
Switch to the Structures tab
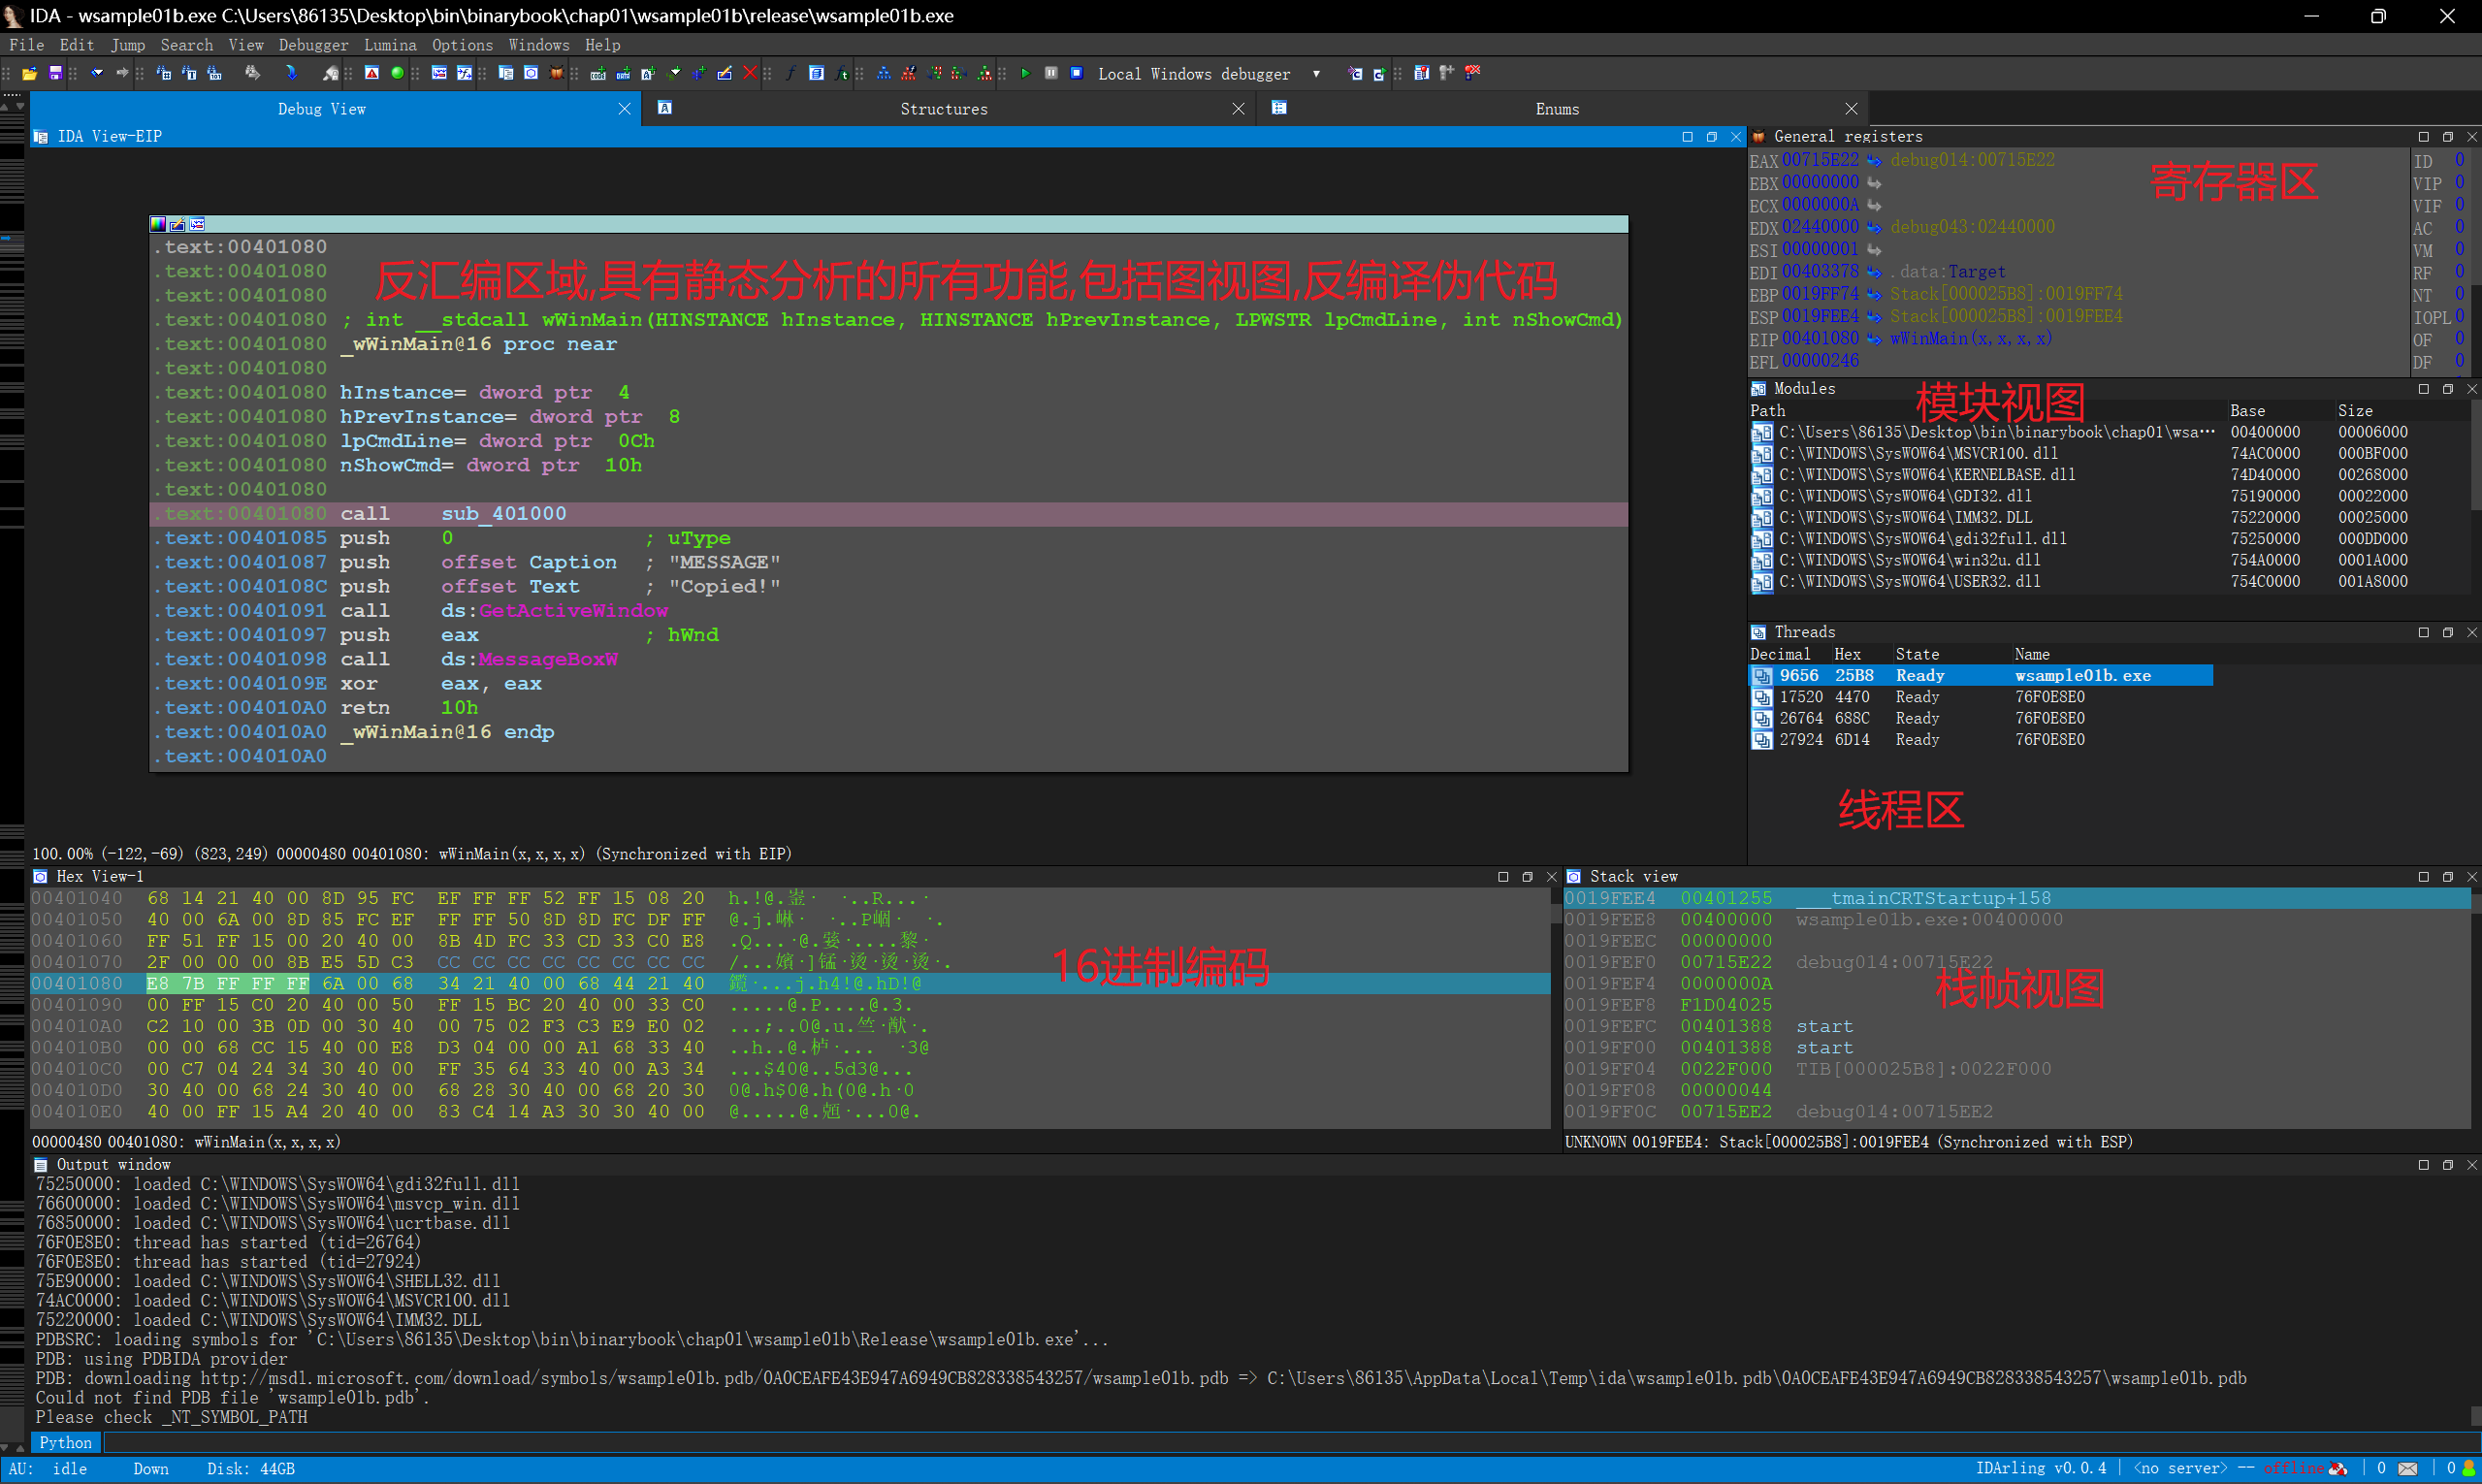[943, 109]
